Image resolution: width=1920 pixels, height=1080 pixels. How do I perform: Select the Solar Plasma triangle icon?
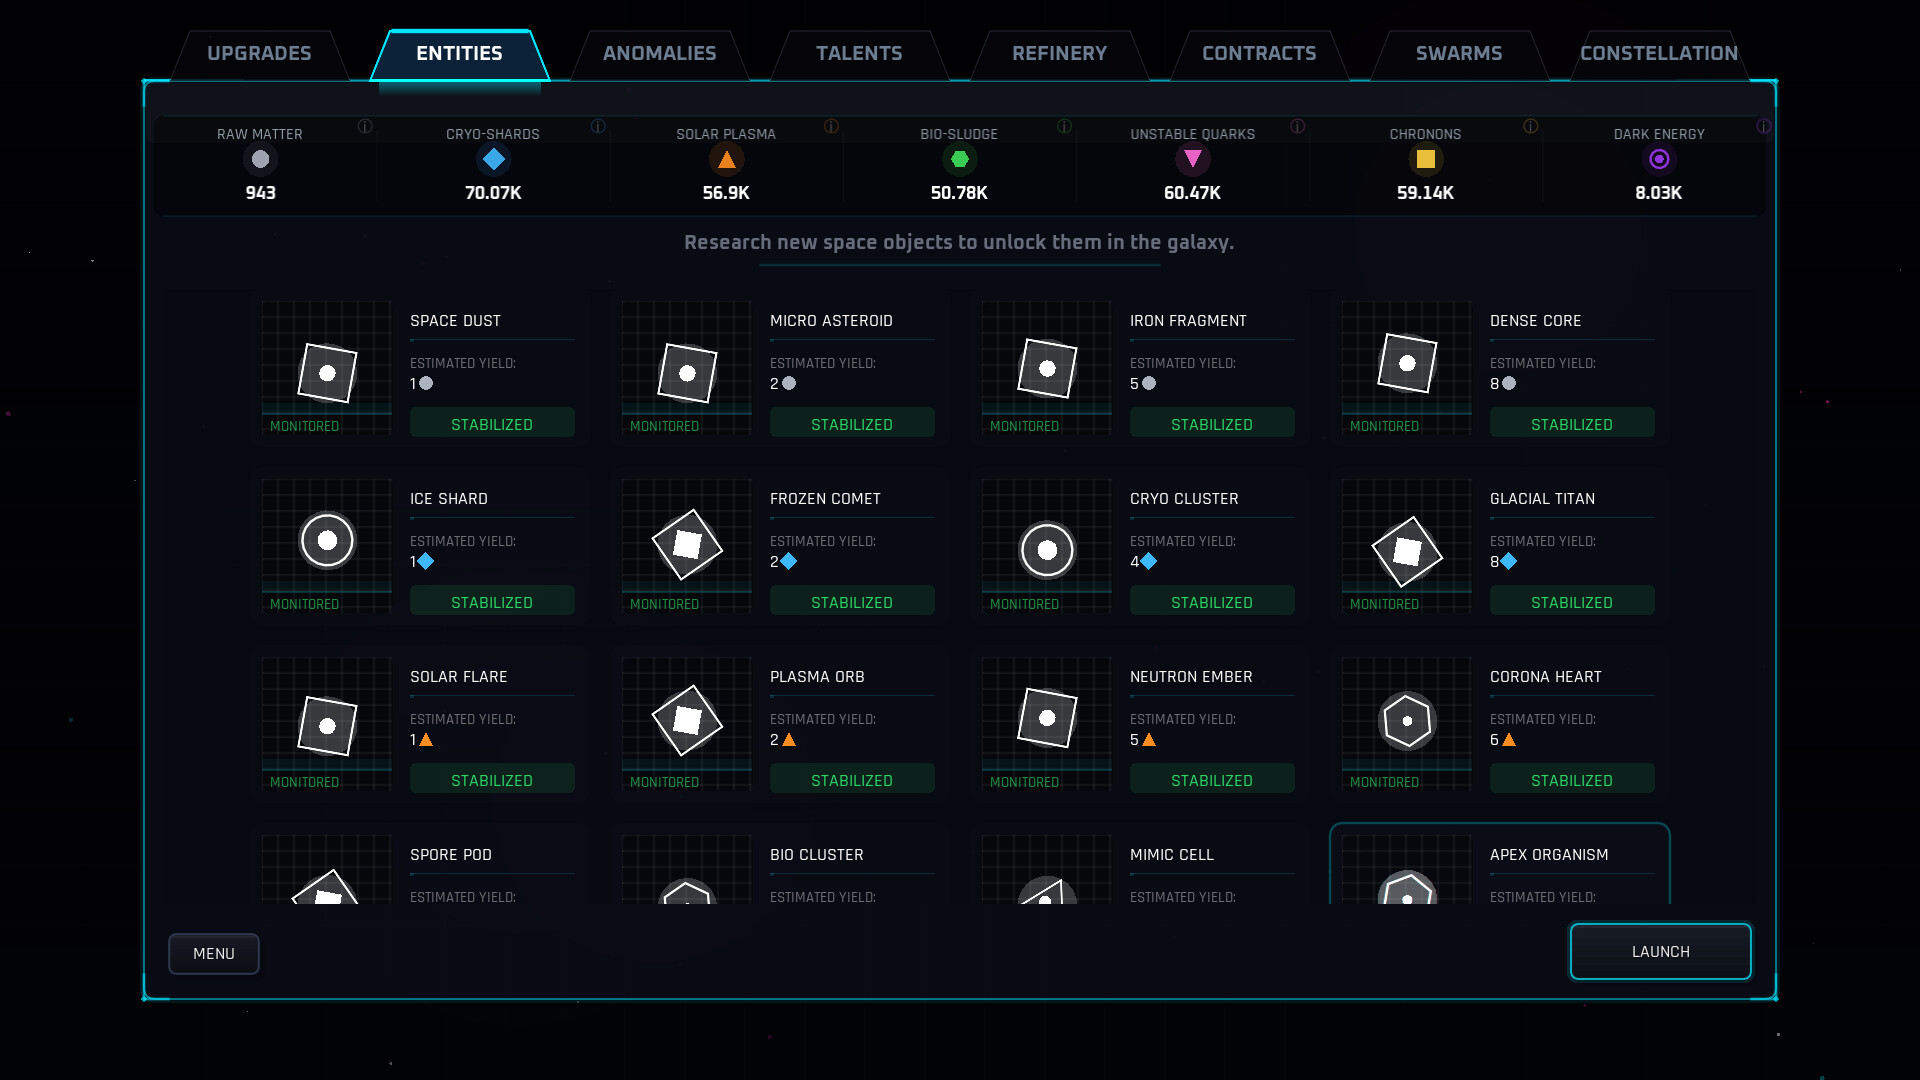click(727, 159)
